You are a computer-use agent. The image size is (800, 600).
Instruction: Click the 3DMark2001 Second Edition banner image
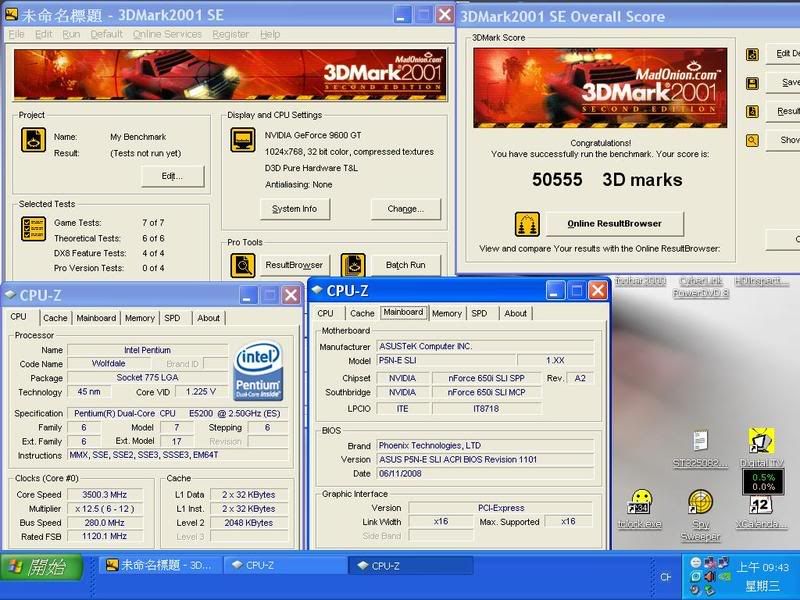[230, 74]
